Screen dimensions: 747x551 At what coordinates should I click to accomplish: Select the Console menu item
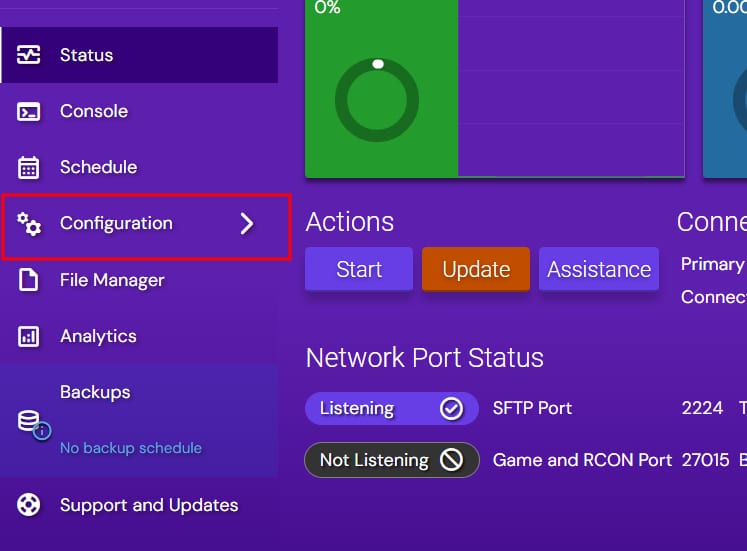click(x=94, y=111)
